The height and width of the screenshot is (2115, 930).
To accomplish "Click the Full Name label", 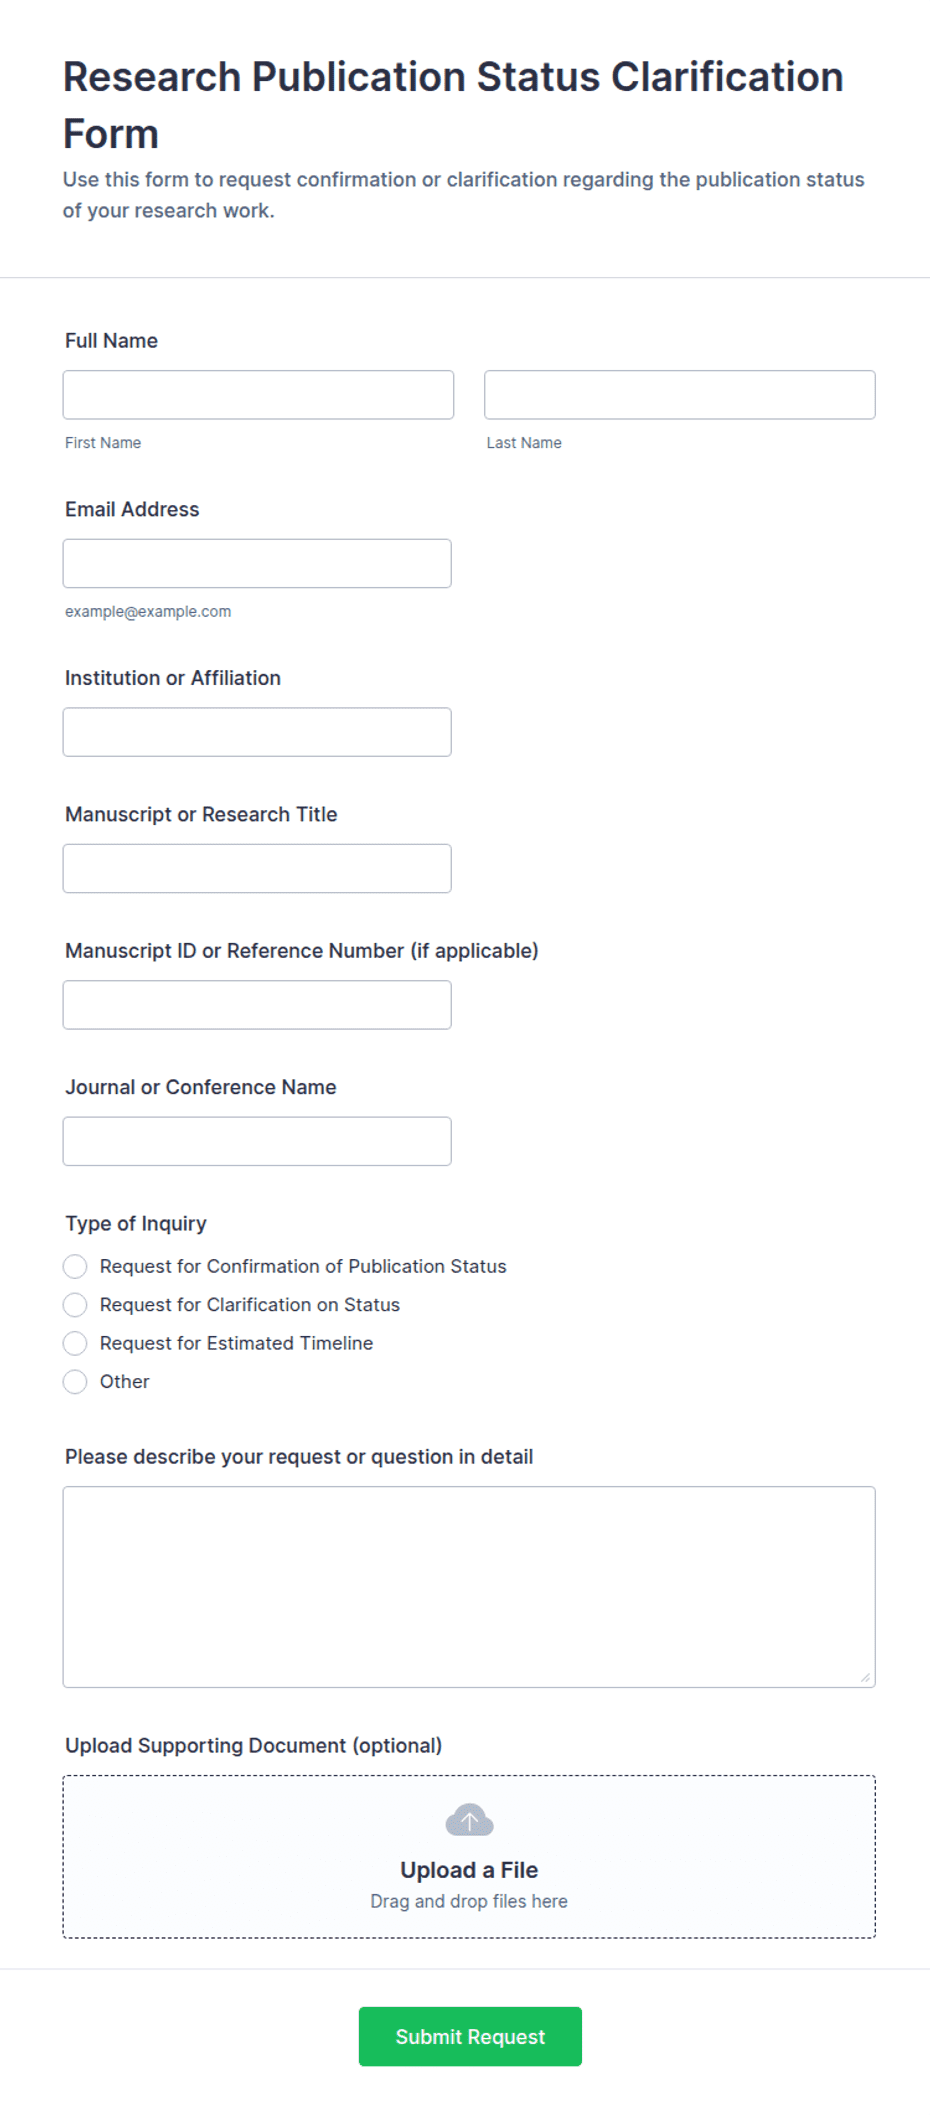I will point(111,341).
